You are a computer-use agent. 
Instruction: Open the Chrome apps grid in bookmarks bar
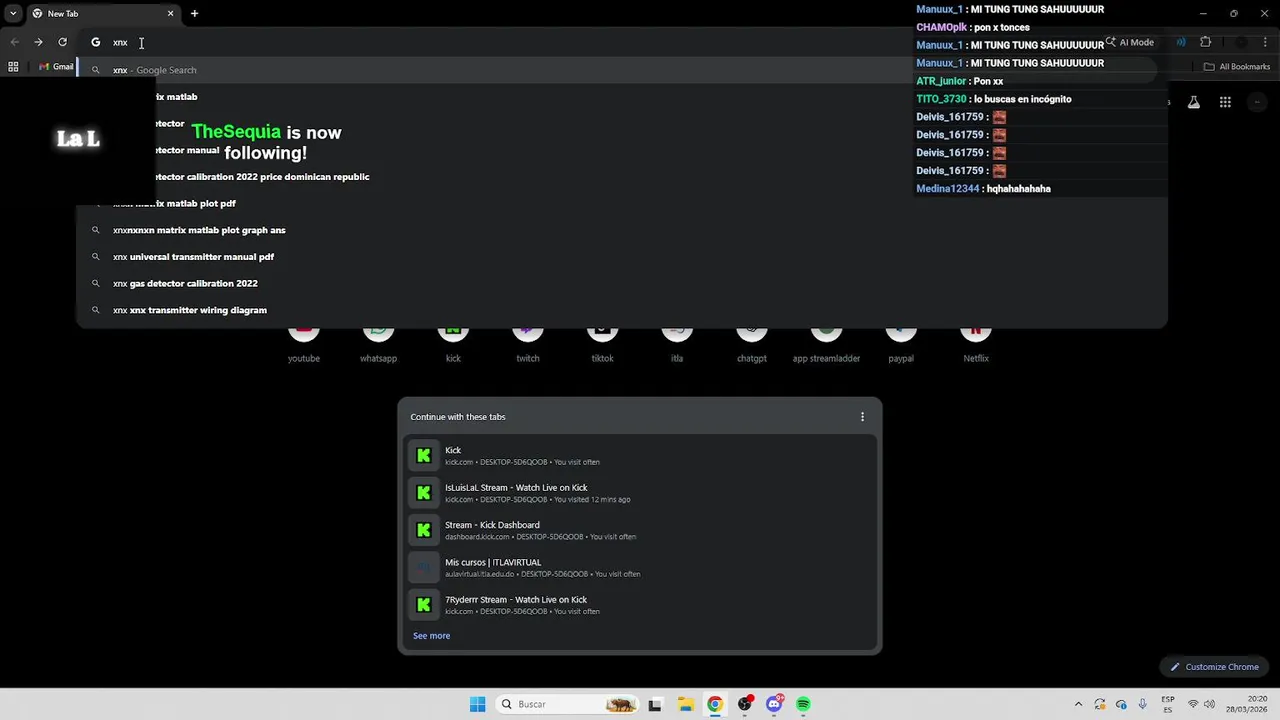pos(13,67)
